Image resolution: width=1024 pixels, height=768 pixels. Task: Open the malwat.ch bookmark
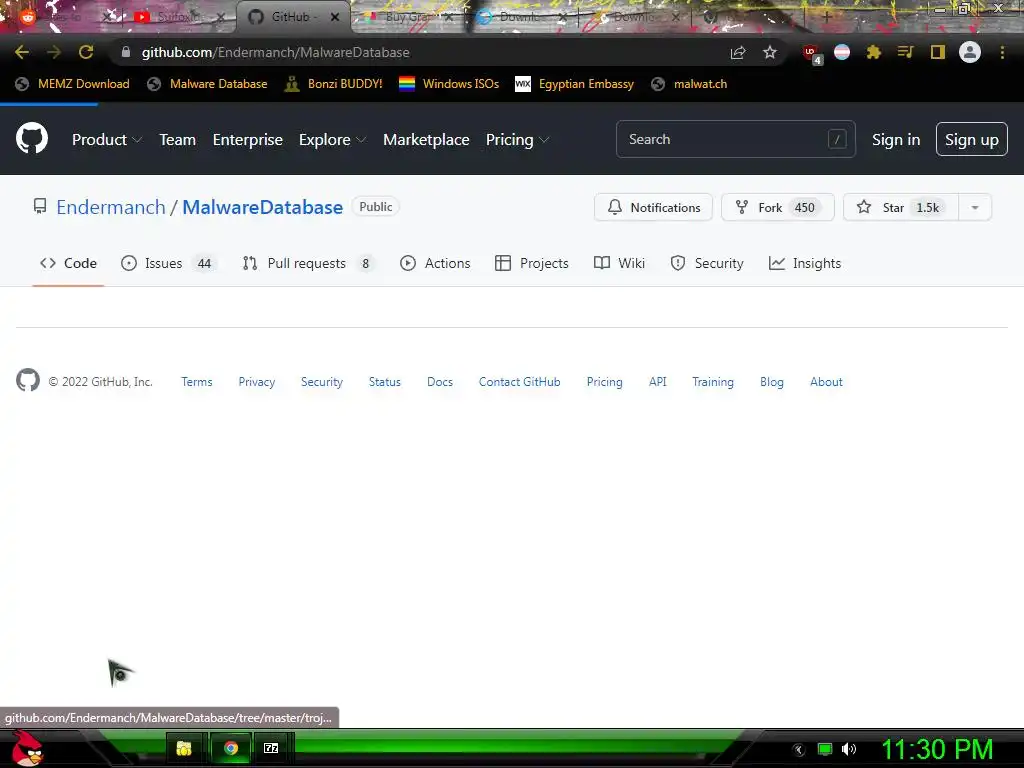pos(689,84)
